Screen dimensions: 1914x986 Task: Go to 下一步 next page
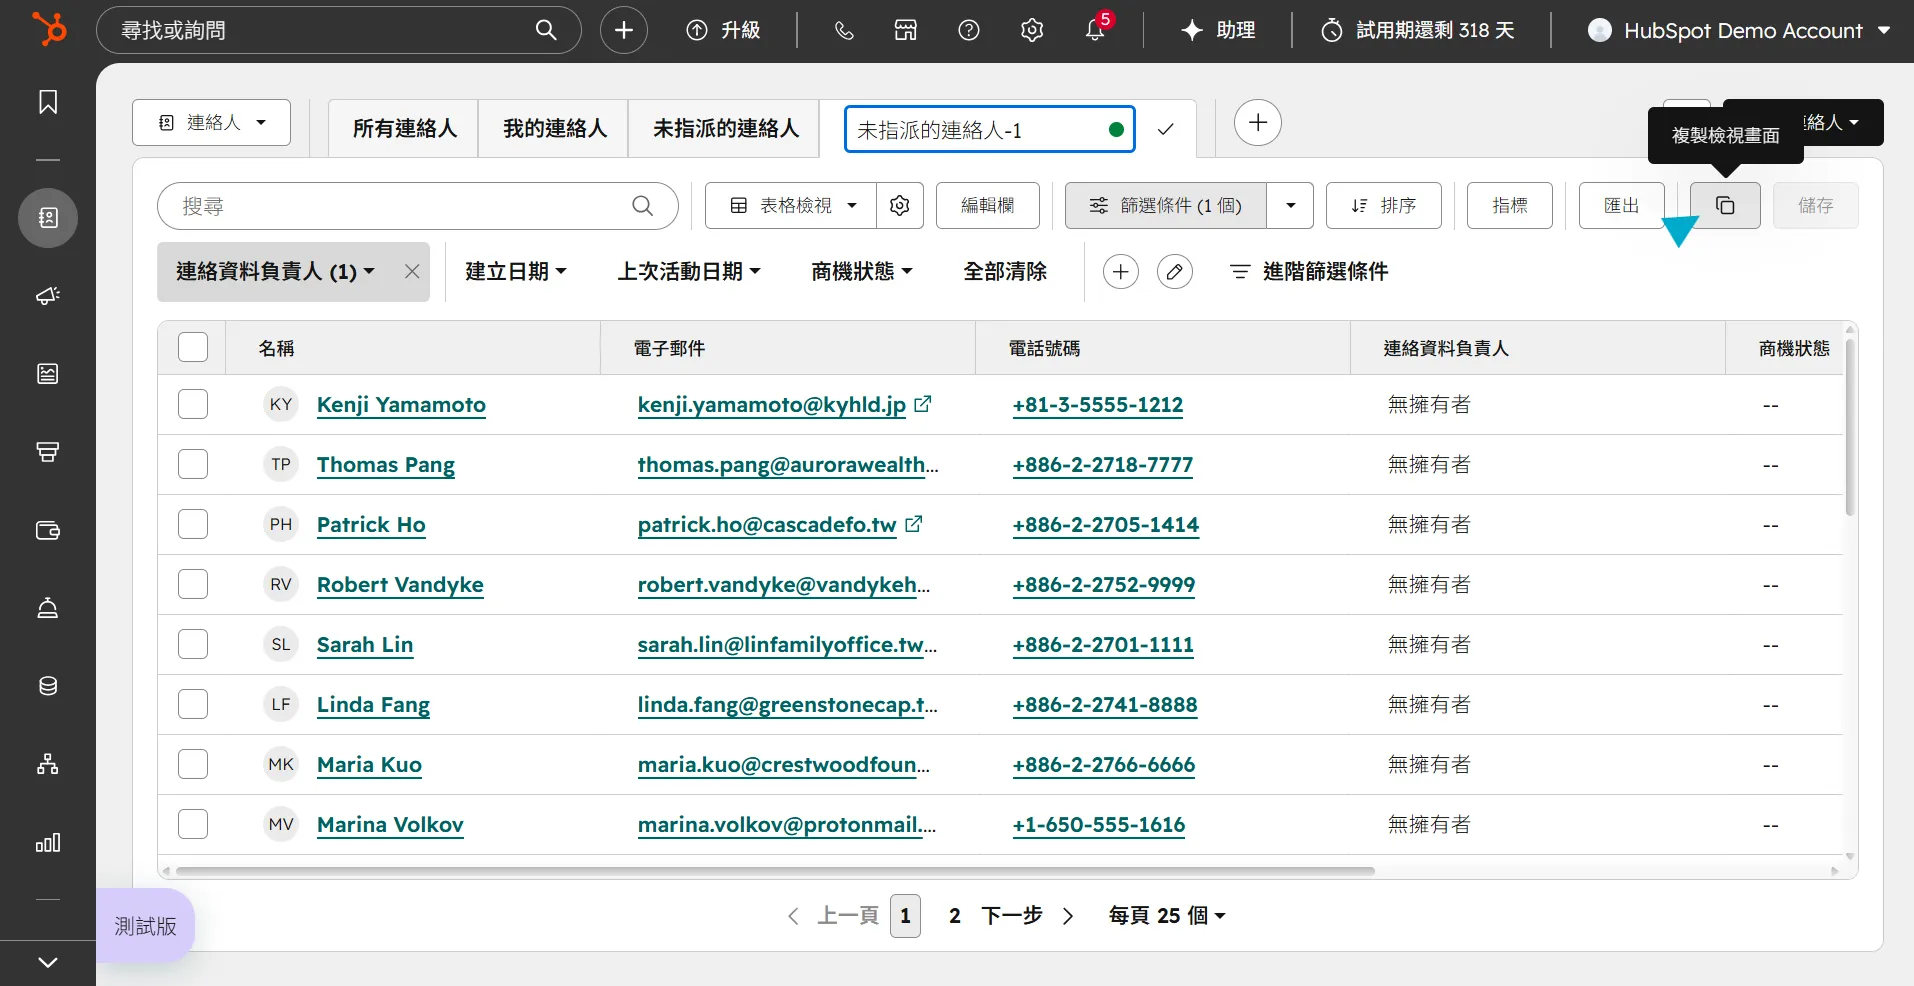coord(1028,915)
